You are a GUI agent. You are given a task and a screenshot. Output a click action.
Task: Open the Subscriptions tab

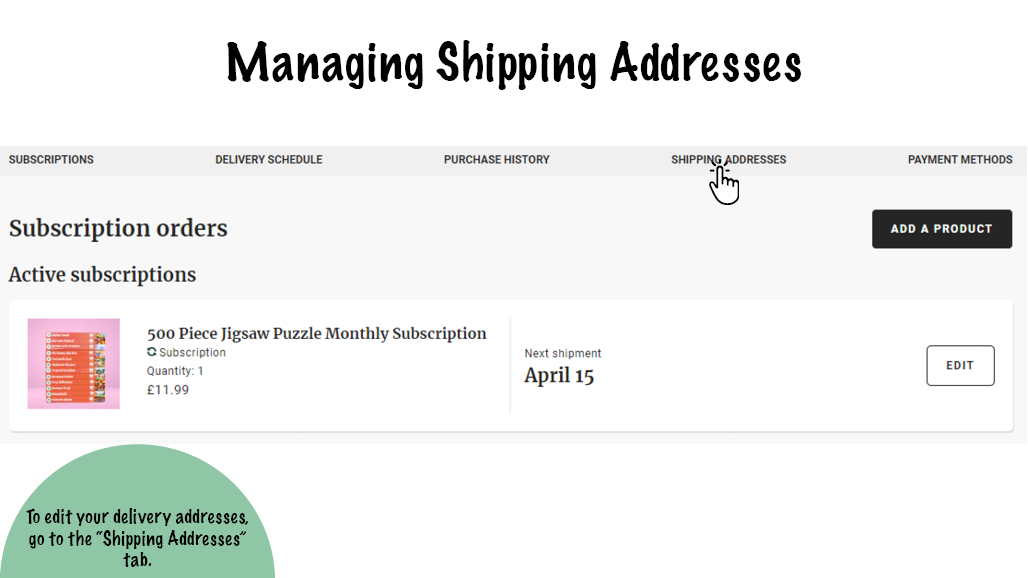pyautogui.click(x=51, y=160)
